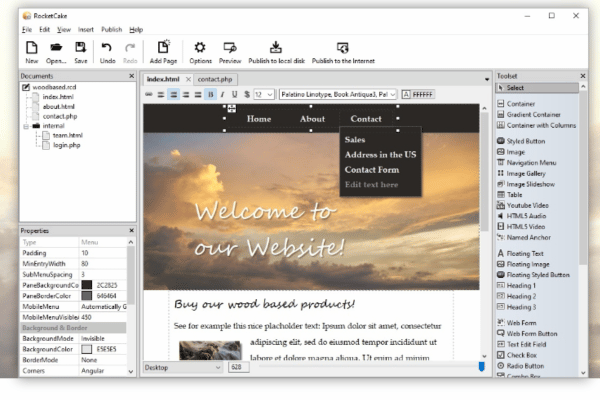Edit the Padding value field
The image size is (600, 400).
[103, 253]
